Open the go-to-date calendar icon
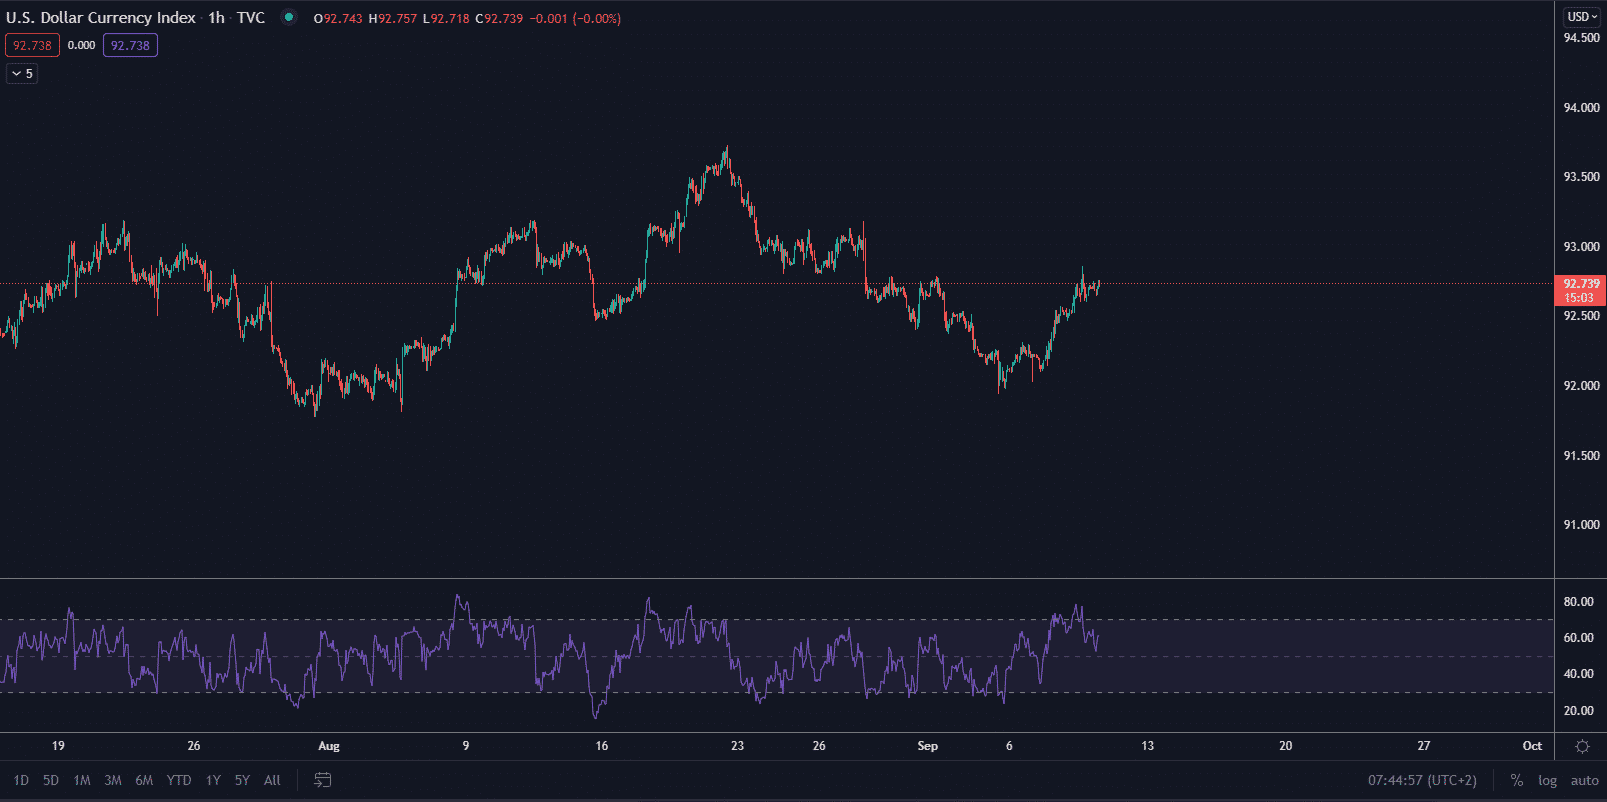The image size is (1607, 802). (x=322, y=780)
